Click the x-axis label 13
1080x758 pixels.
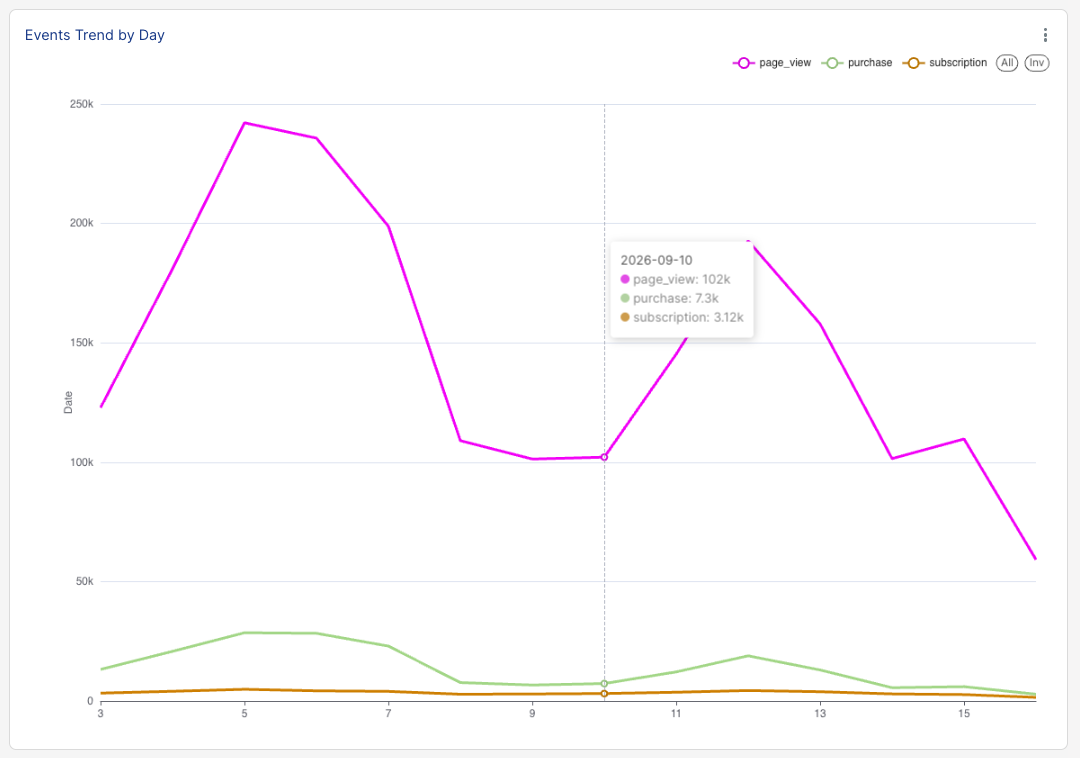pos(820,713)
